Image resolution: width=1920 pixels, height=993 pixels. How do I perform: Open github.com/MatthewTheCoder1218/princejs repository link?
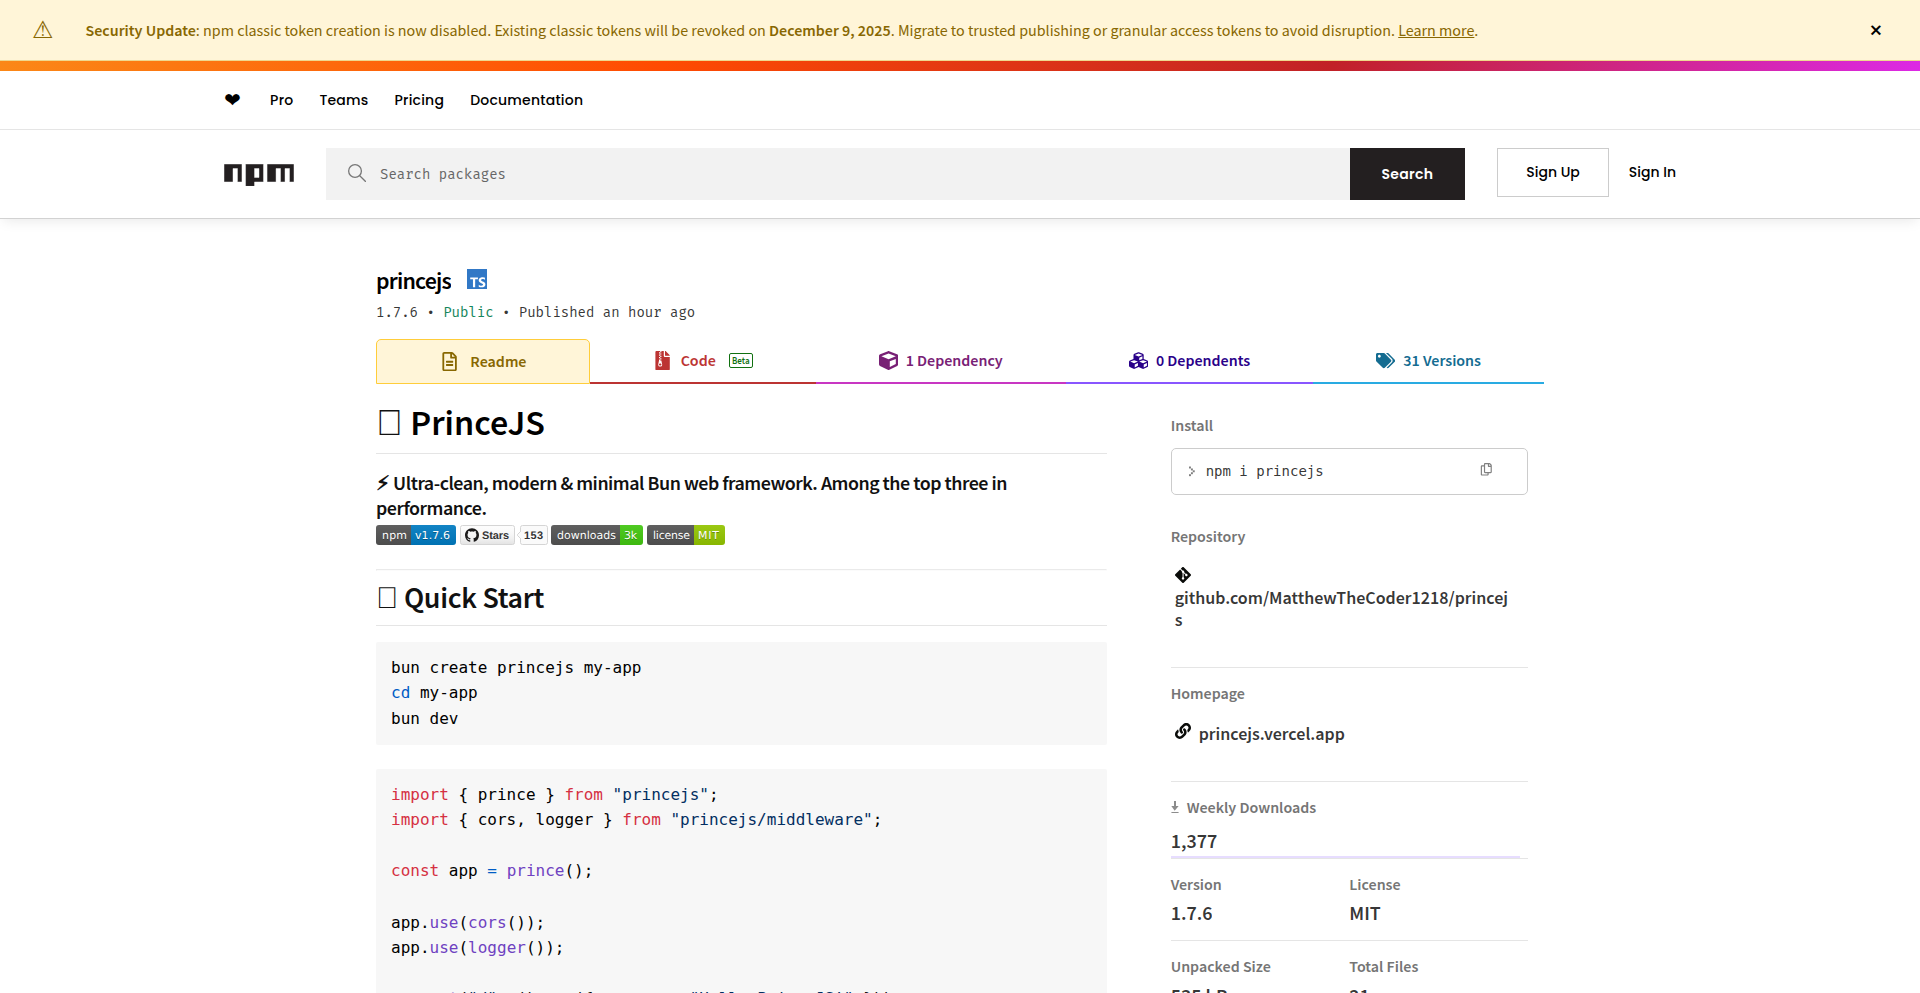pos(1341,598)
